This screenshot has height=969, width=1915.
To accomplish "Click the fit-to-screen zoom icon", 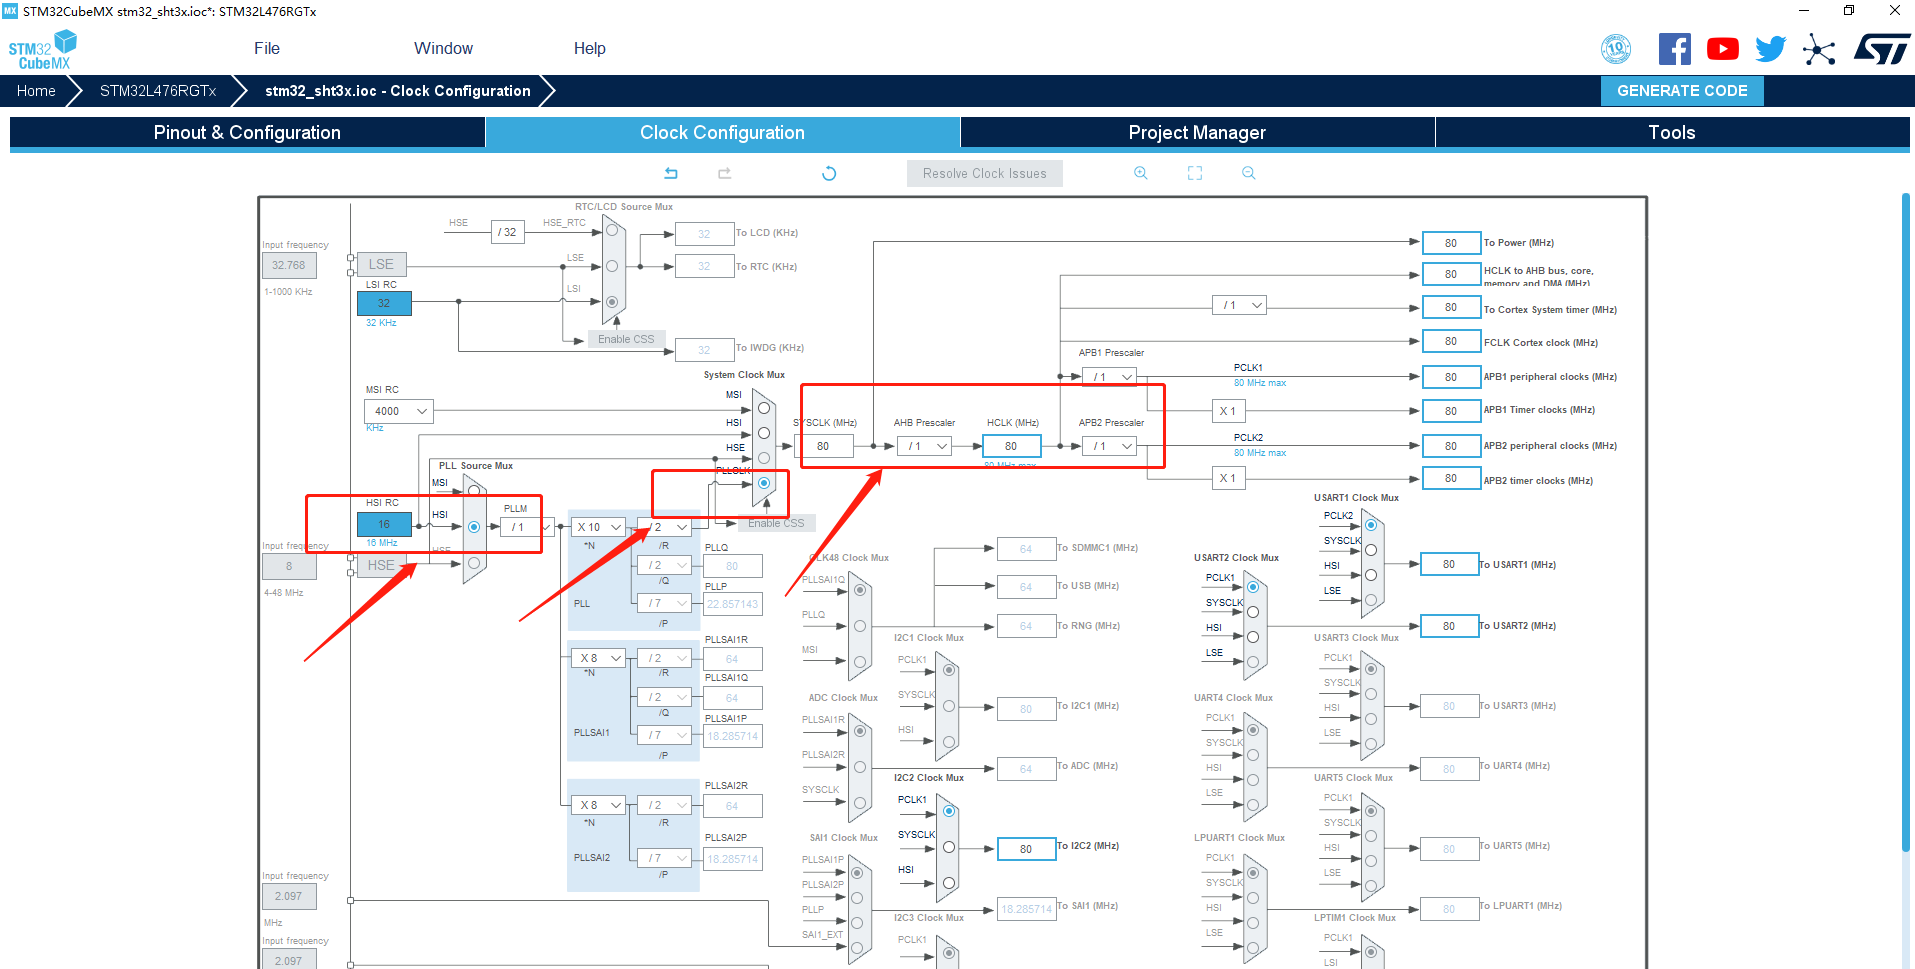I will [1195, 173].
